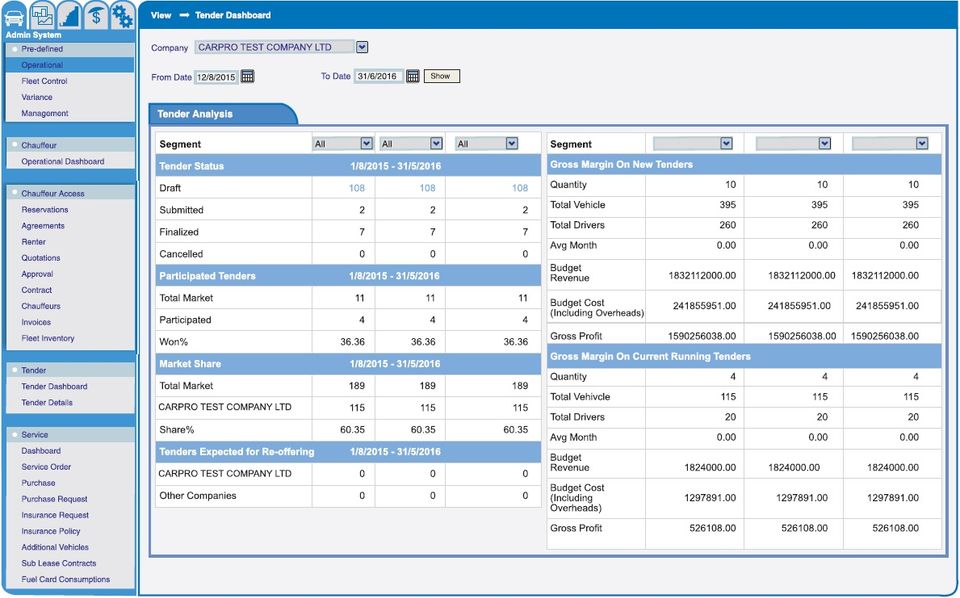This screenshot has width=960, height=598.
Task: Click the Won% row label
Action: pos(173,342)
